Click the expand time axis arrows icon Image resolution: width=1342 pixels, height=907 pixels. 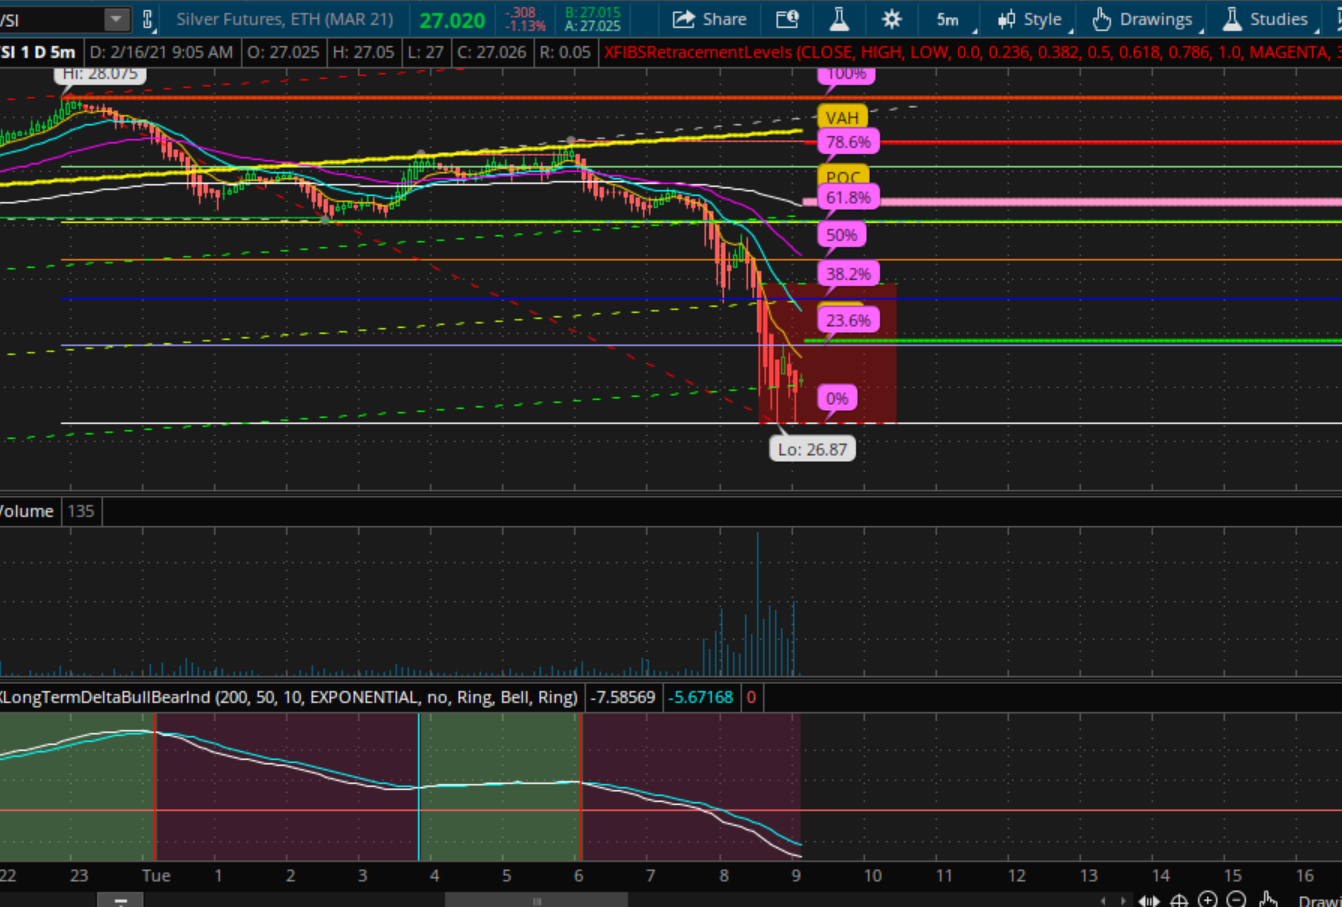1150,901
